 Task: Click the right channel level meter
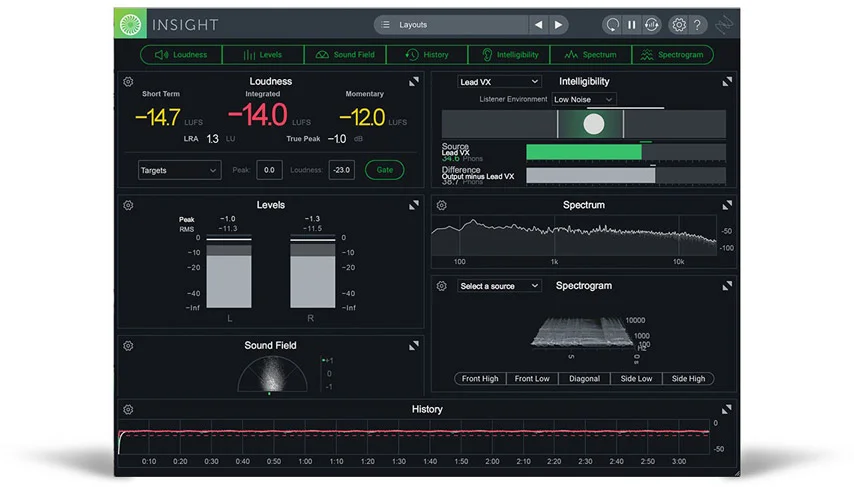click(313, 272)
